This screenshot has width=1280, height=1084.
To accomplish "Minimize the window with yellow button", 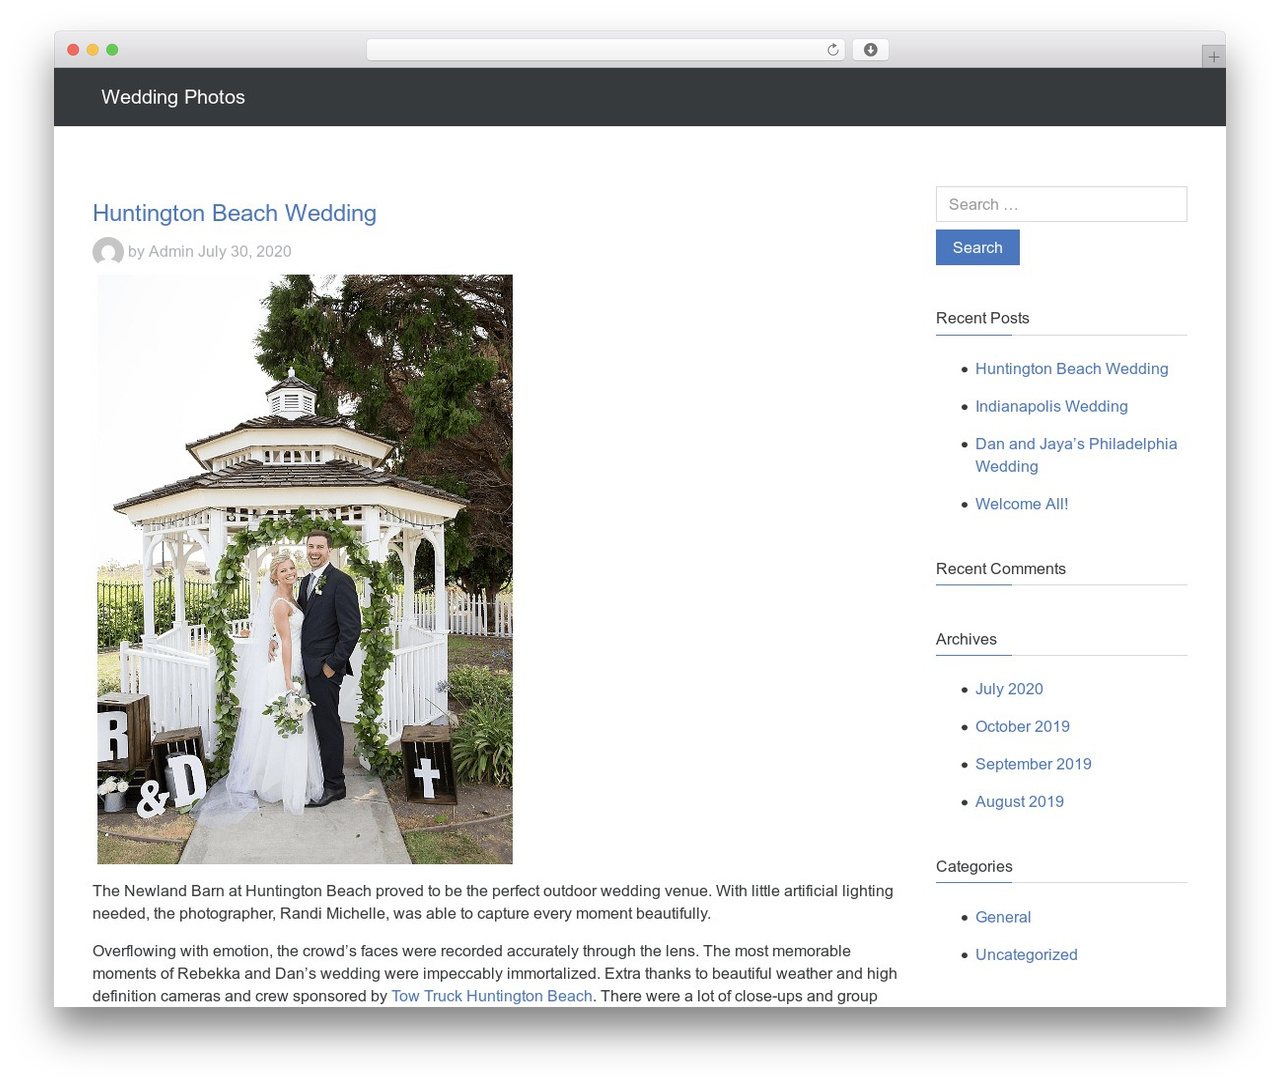I will pyautogui.click(x=92, y=50).
